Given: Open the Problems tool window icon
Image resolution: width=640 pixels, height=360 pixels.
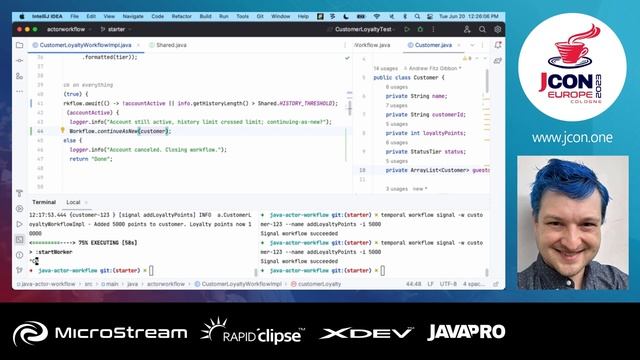Looking at the screenshot, I should point(19,255).
